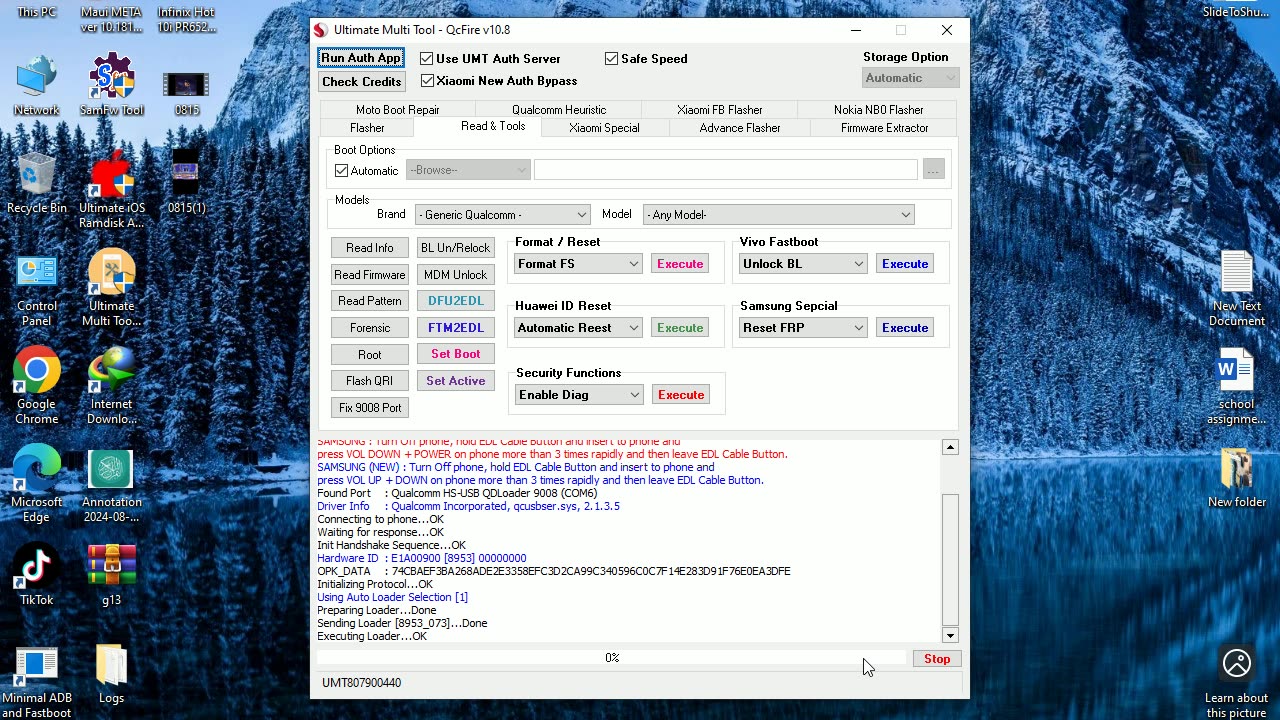Click Run Auth App button
This screenshot has width=1280, height=720.
click(361, 58)
